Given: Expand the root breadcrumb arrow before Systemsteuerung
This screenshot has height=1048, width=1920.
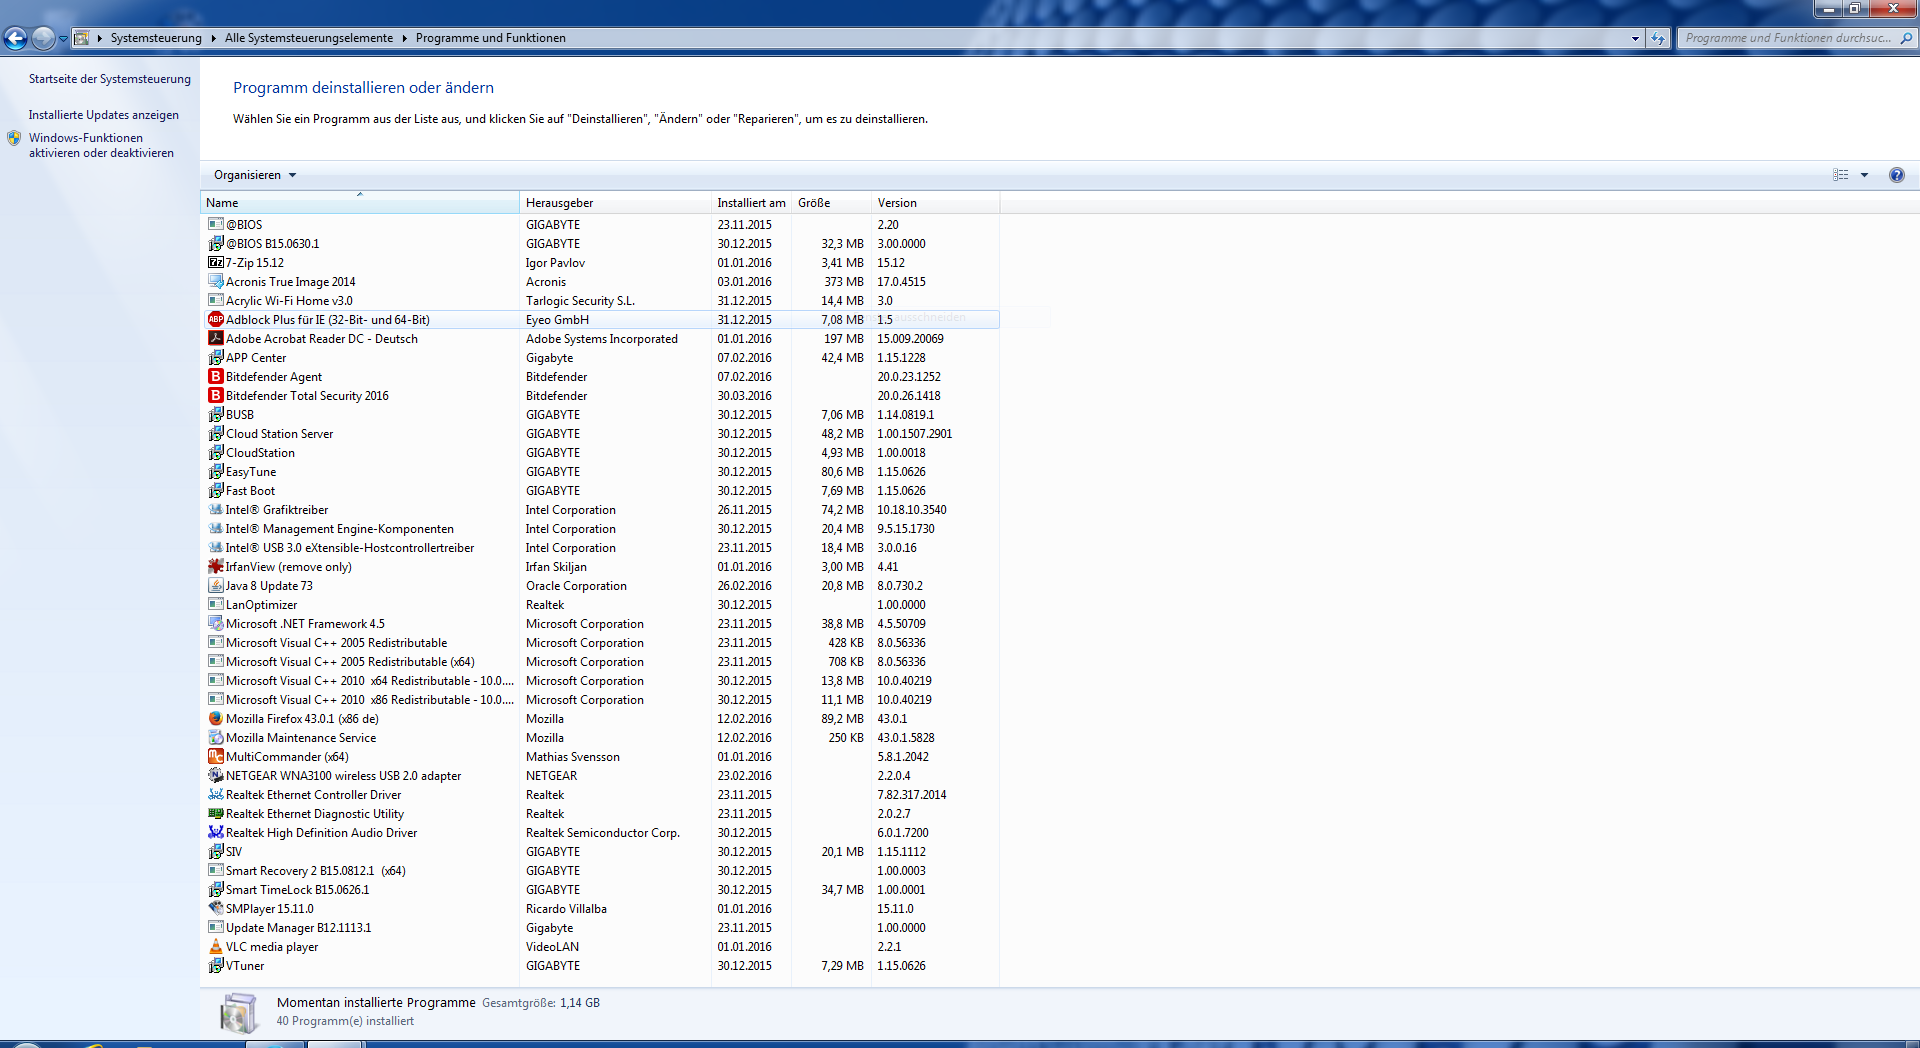Looking at the screenshot, I should click(x=100, y=38).
